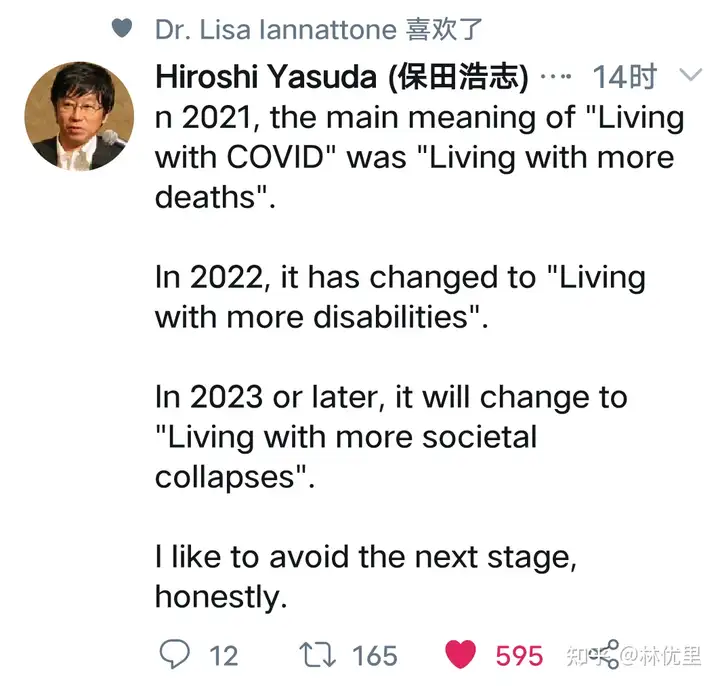Image resolution: width=720 pixels, height=686 pixels.
Task: Click the "I like to avoid" sentence
Action: (x=365, y=576)
